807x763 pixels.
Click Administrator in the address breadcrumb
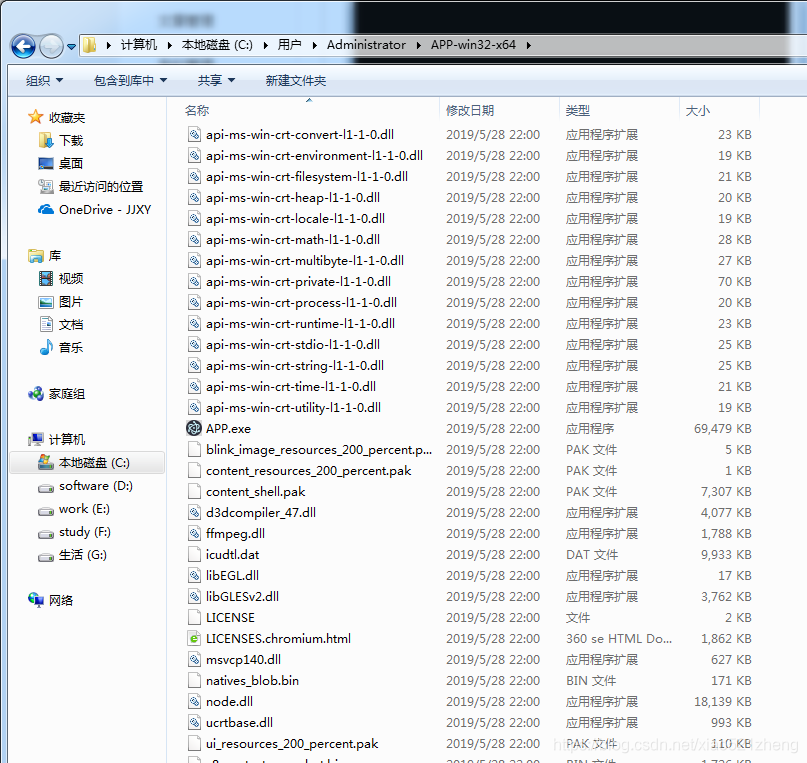point(366,45)
